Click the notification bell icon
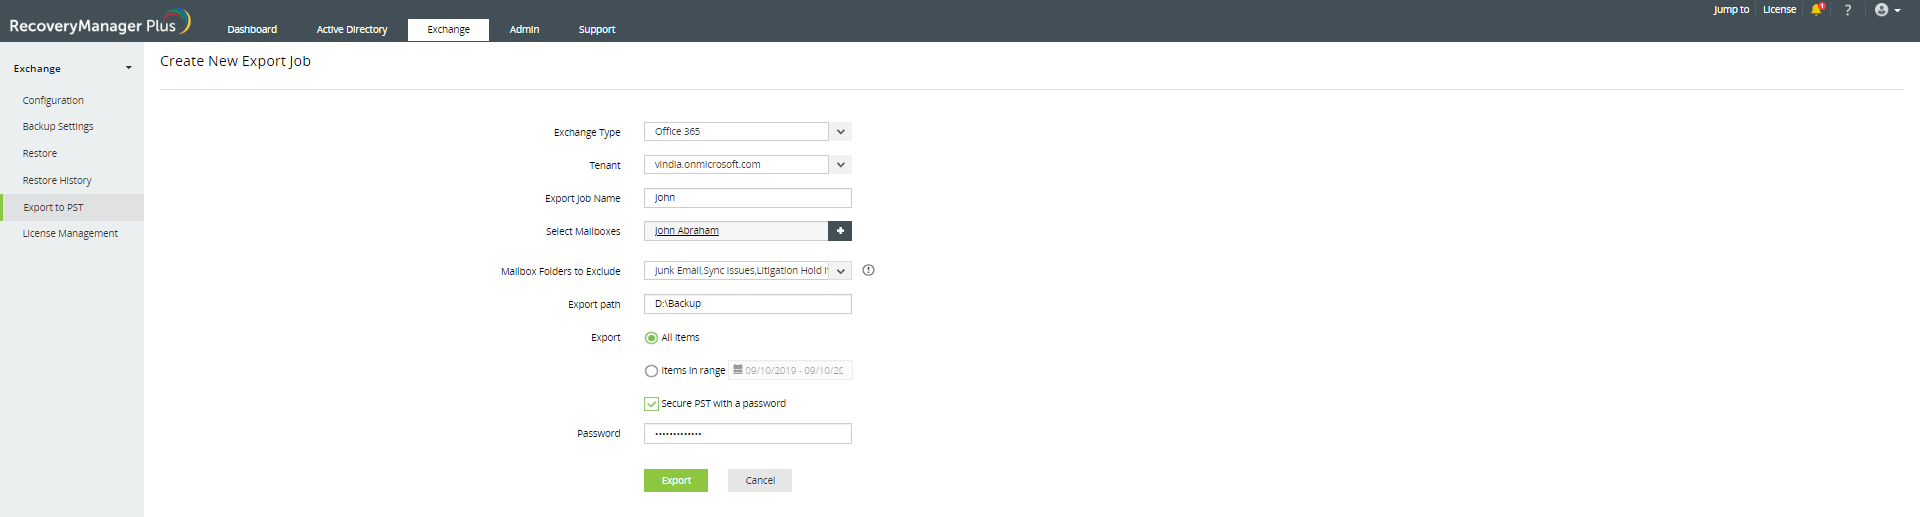The width and height of the screenshot is (1920, 517). [x=1817, y=10]
